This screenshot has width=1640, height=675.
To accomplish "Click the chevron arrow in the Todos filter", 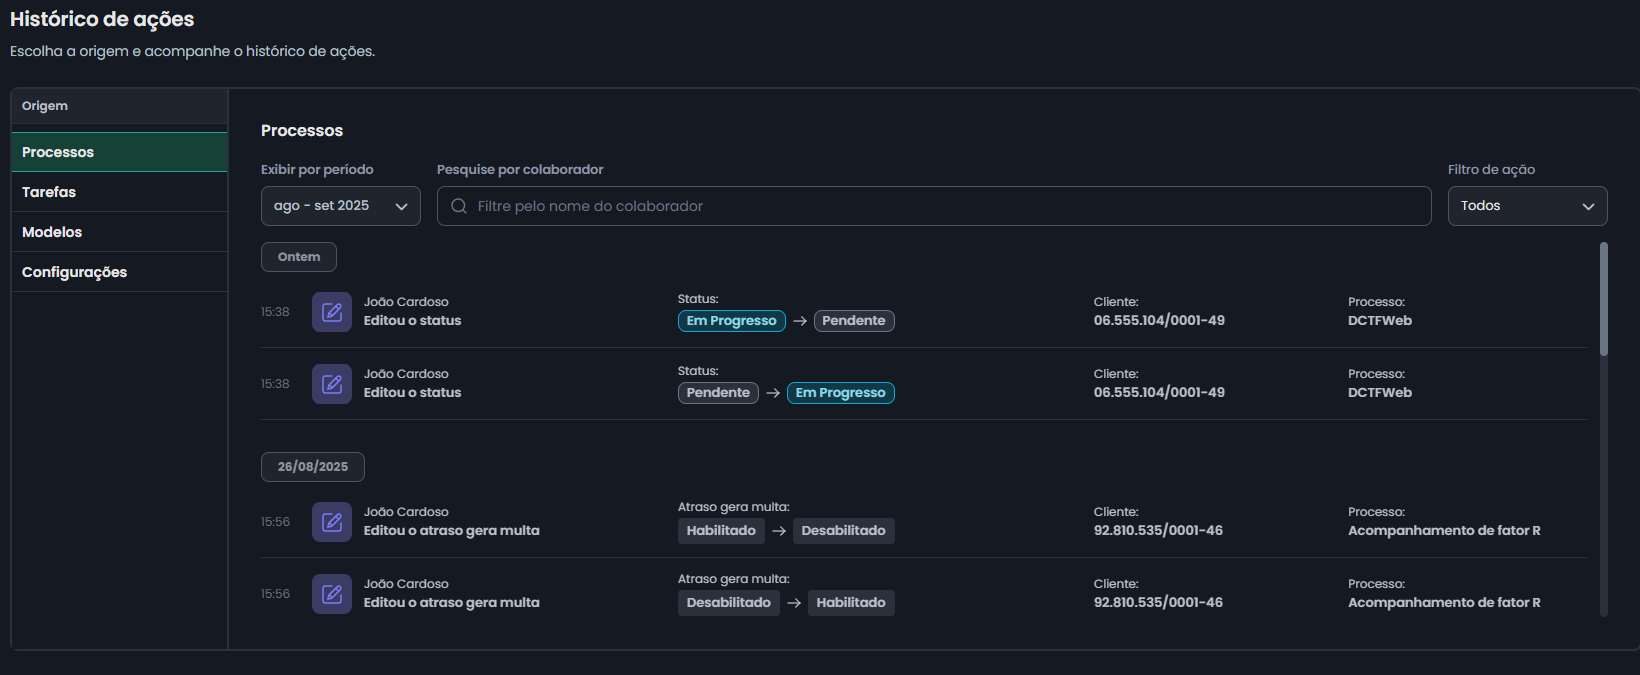I will click(1588, 206).
